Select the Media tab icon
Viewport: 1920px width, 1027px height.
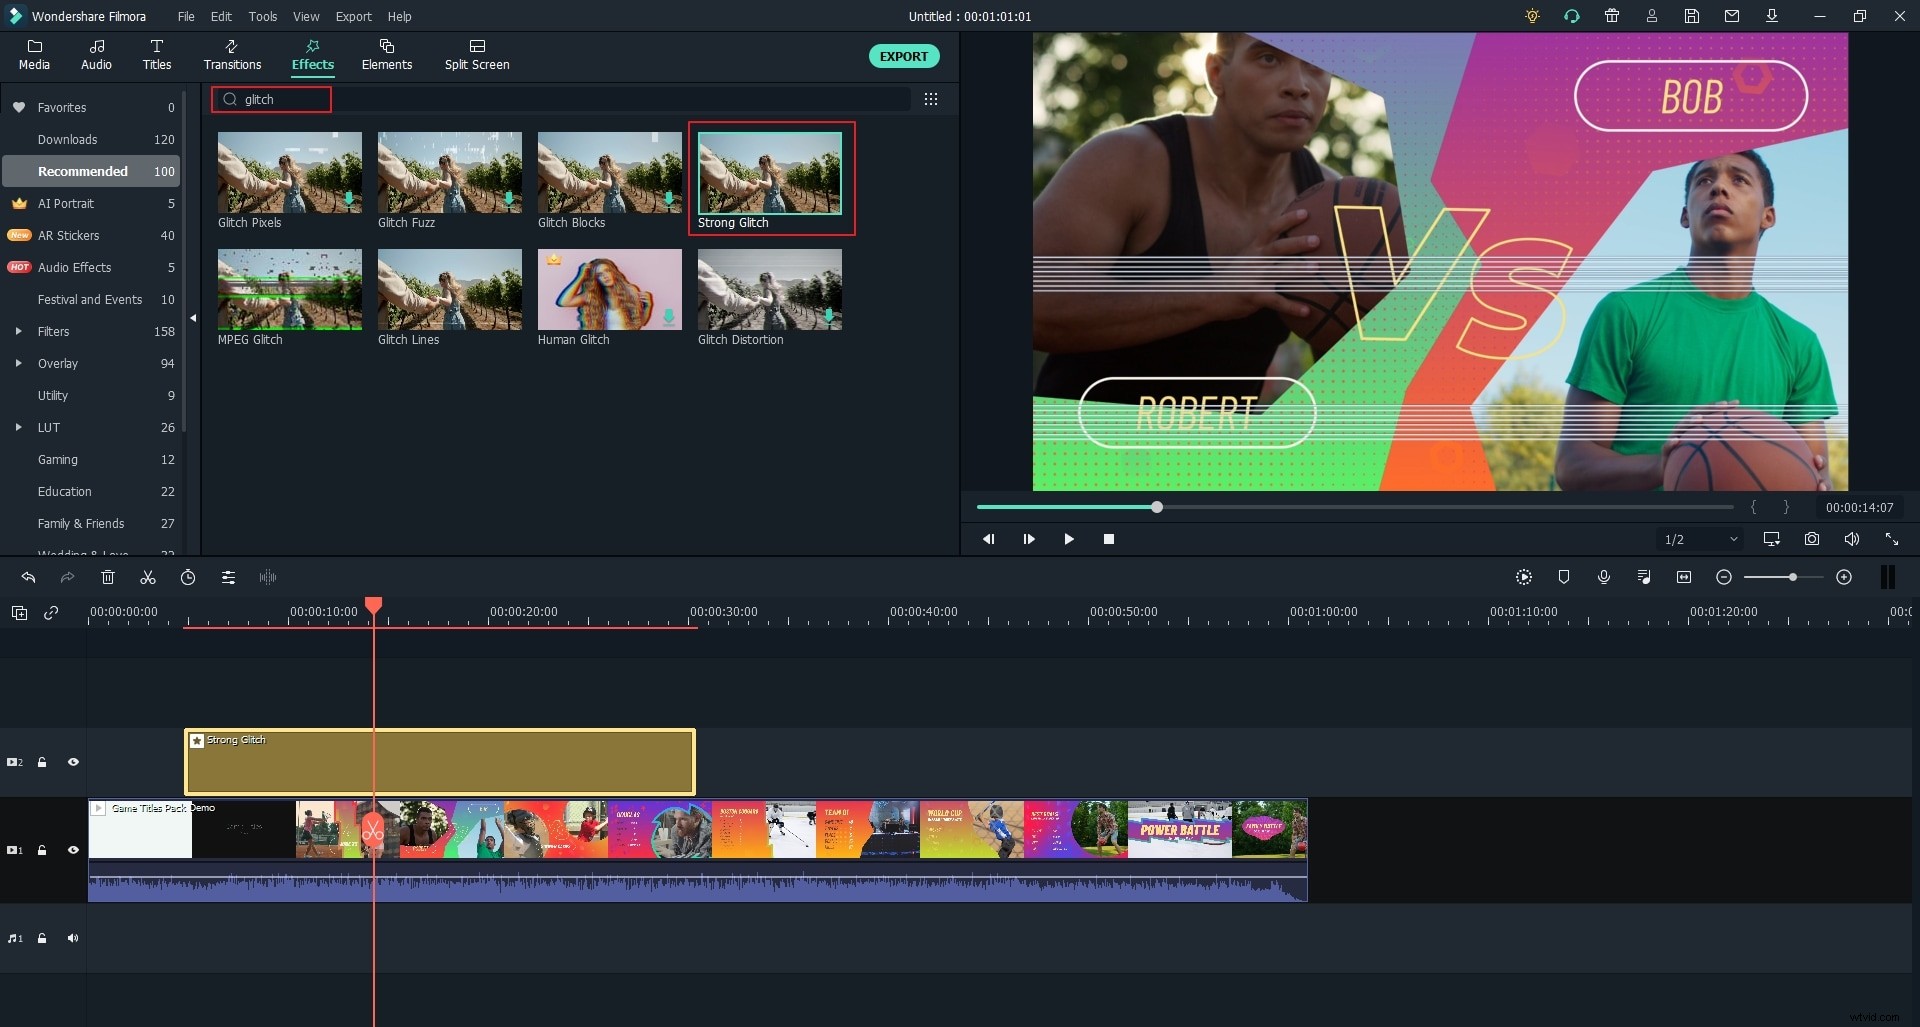[x=34, y=55]
